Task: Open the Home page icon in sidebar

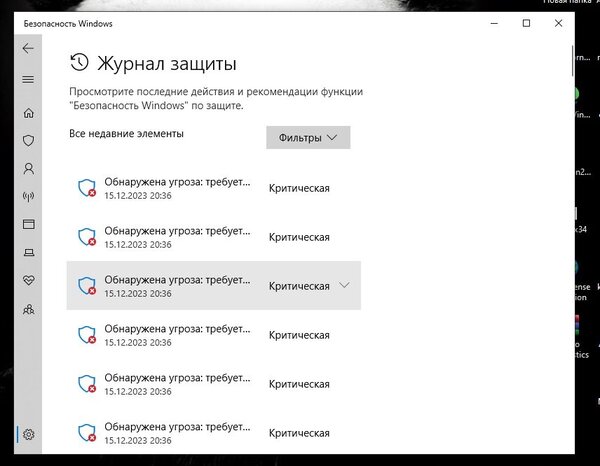Action: [x=29, y=113]
